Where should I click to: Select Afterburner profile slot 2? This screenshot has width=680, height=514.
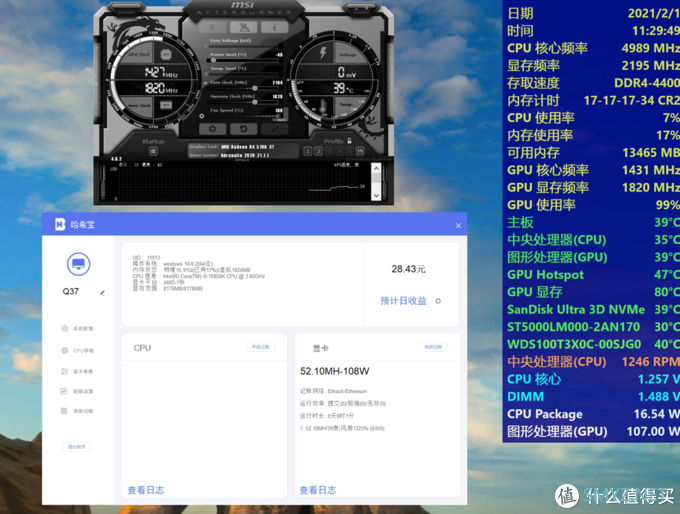tap(318, 151)
